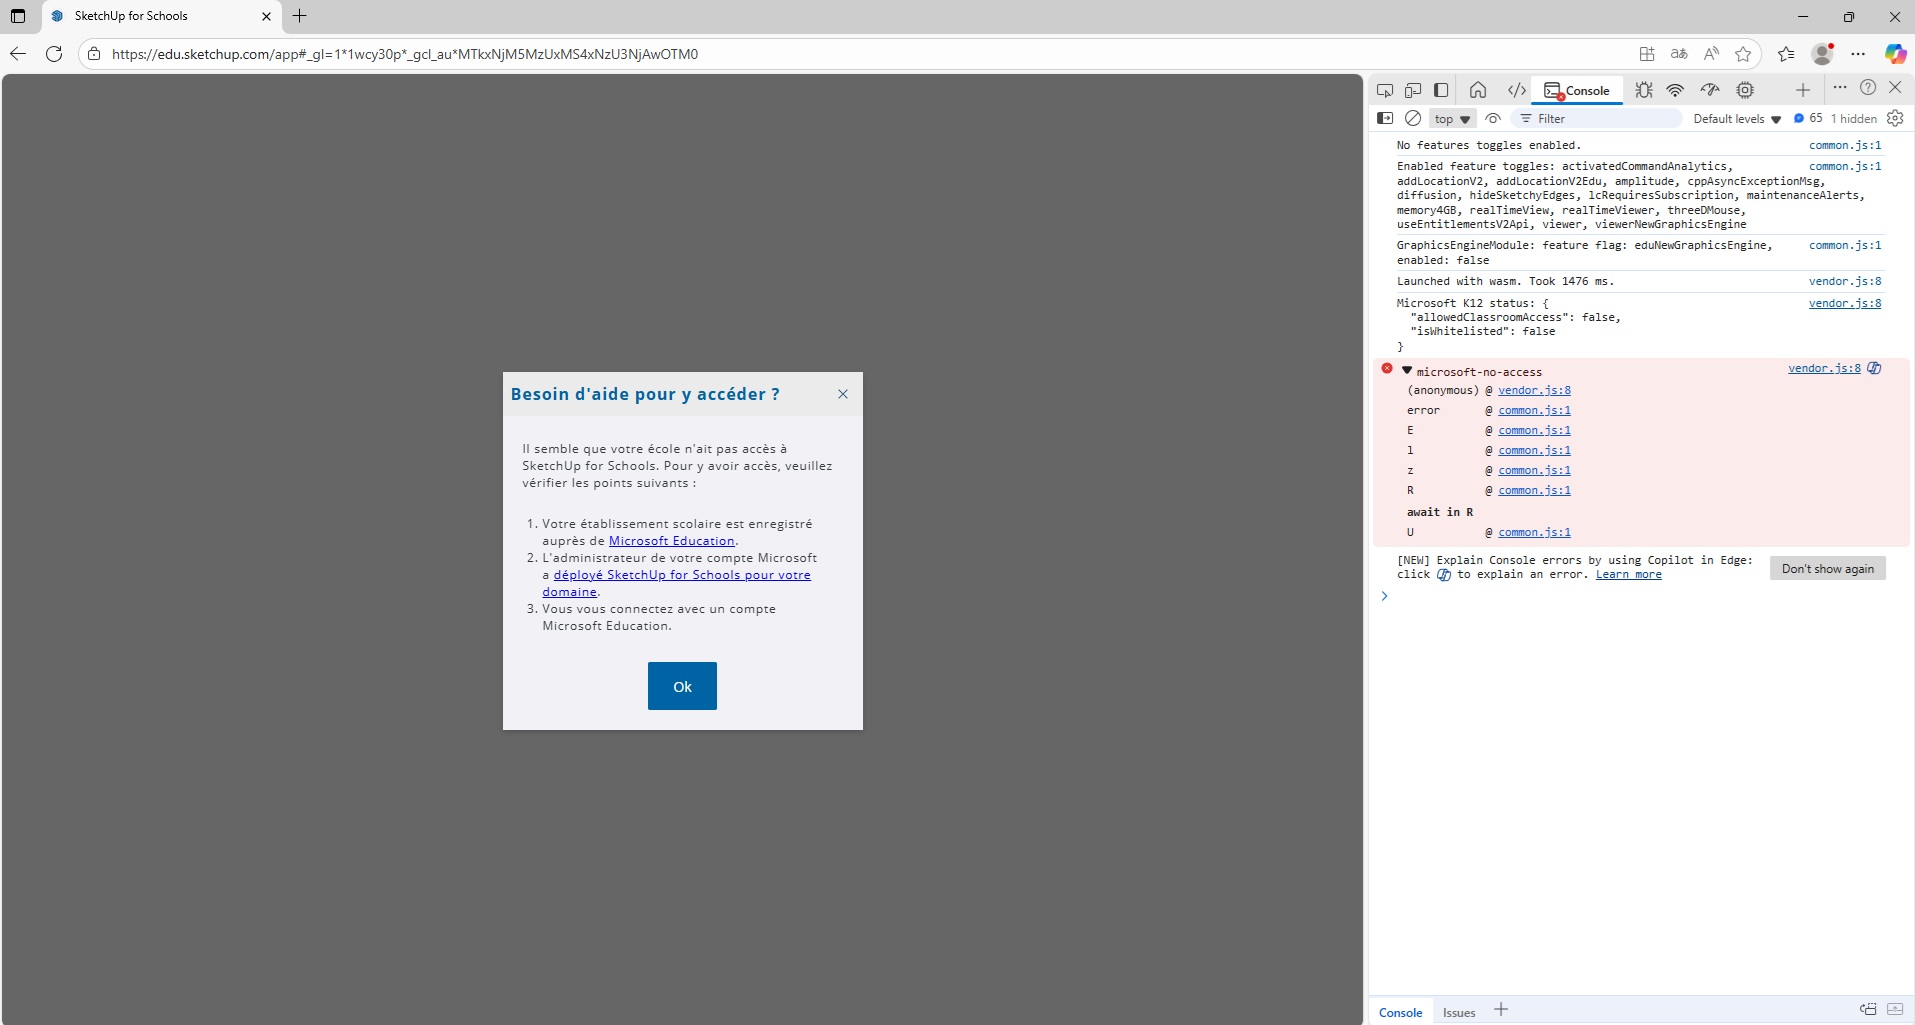Open DevTools customize menu (three dots)
Viewport: 1915px width, 1025px height.
pos(1840,87)
